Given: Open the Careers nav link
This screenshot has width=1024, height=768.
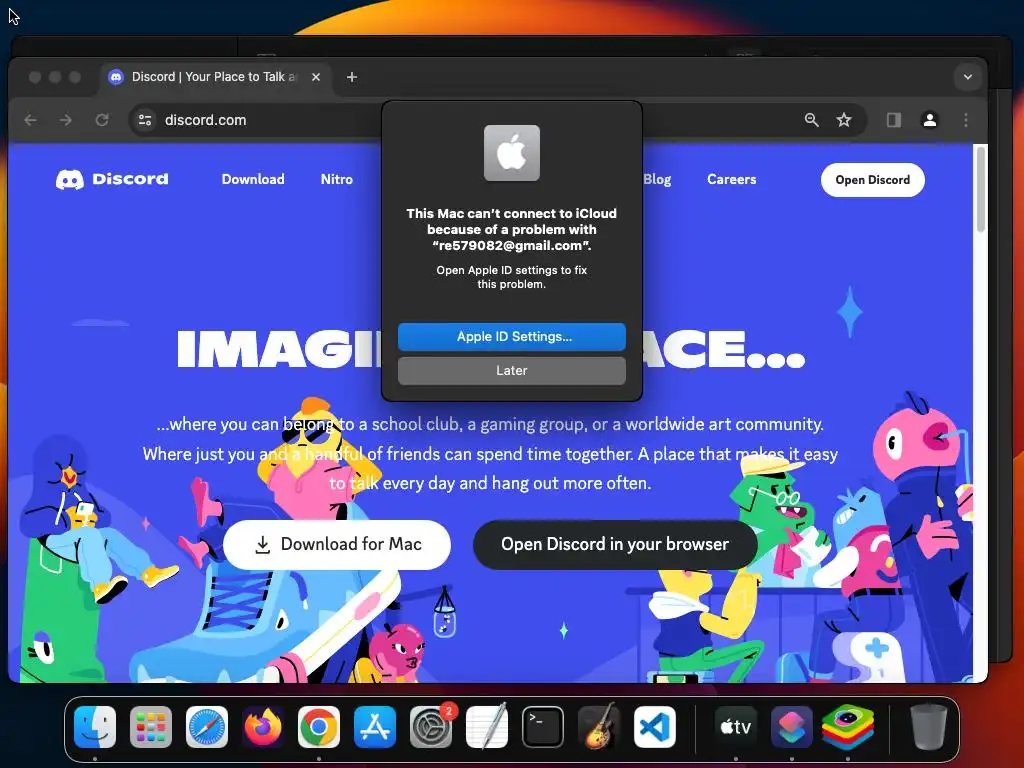Looking at the screenshot, I should tap(731, 179).
